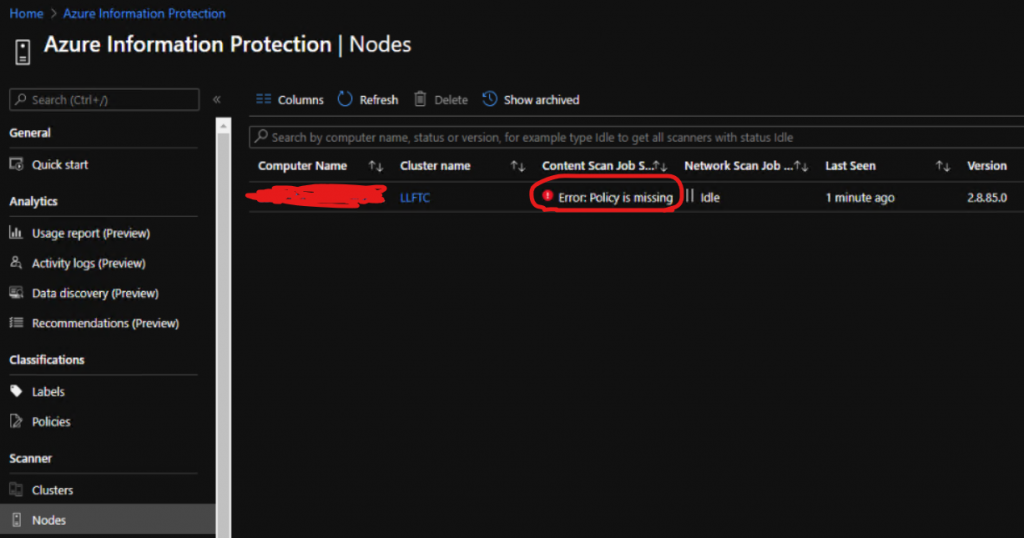Click the Clusters icon
Screen dimensions: 1024x538
[16, 489]
